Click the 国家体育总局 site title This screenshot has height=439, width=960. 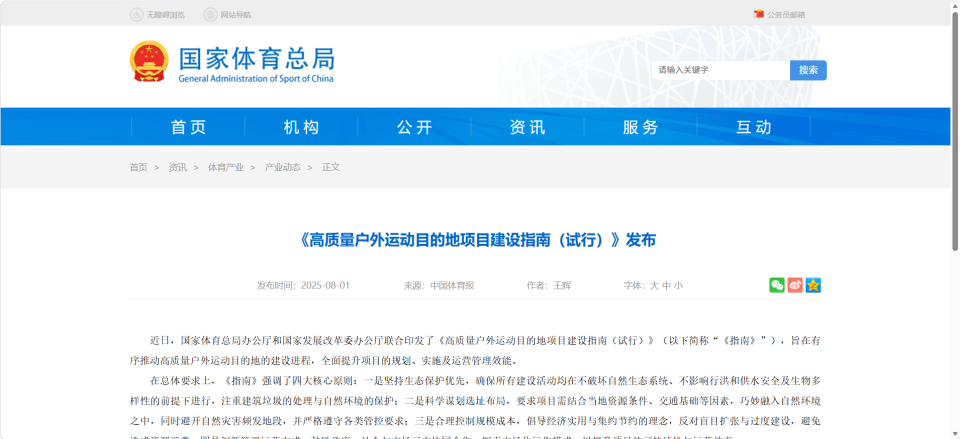coord(257,58)
